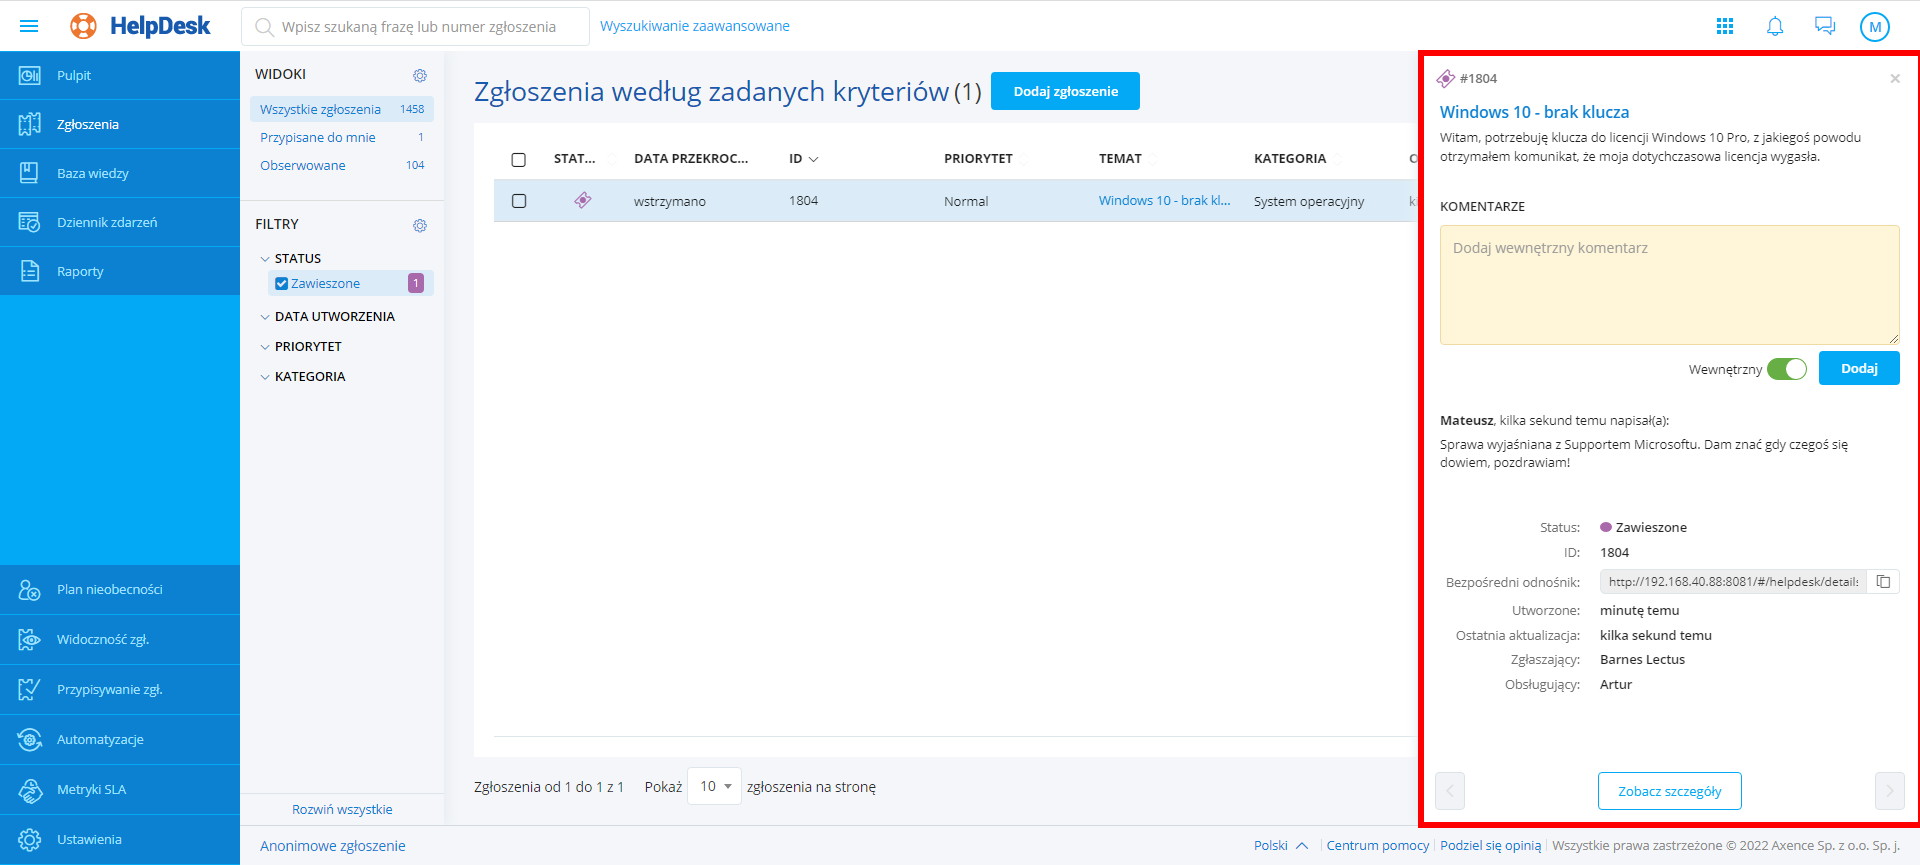Open the WIDOKI settings gear
This screenshot has height=865, width=1920.
(420, 76)
